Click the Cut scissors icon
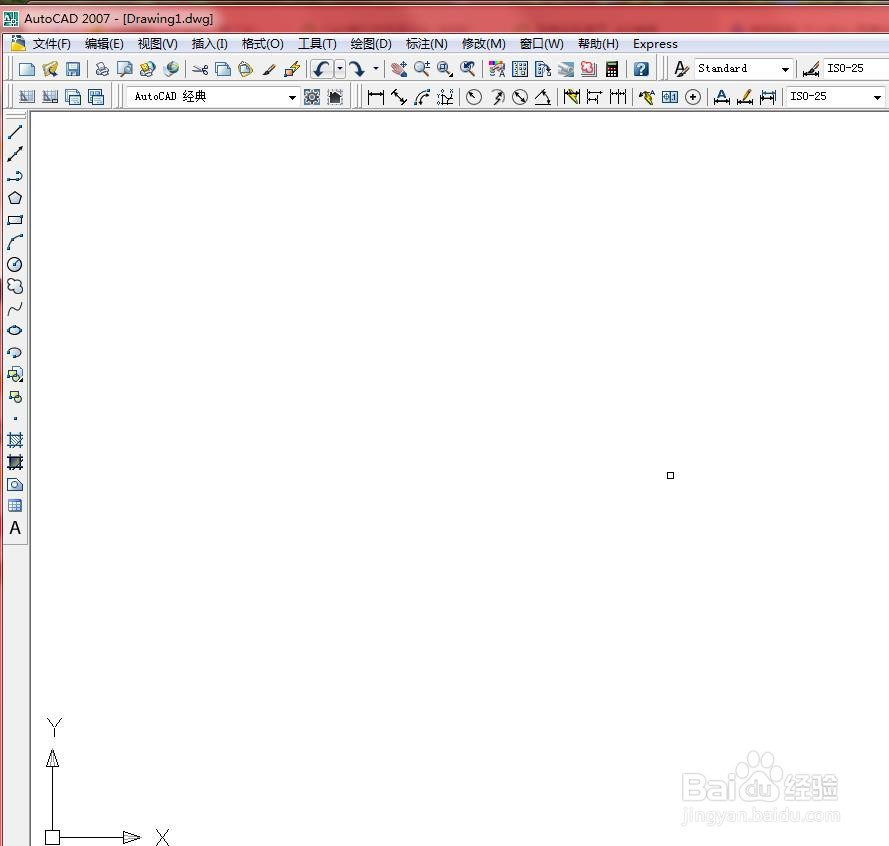 pyautogui.click(x=200, y=69)
